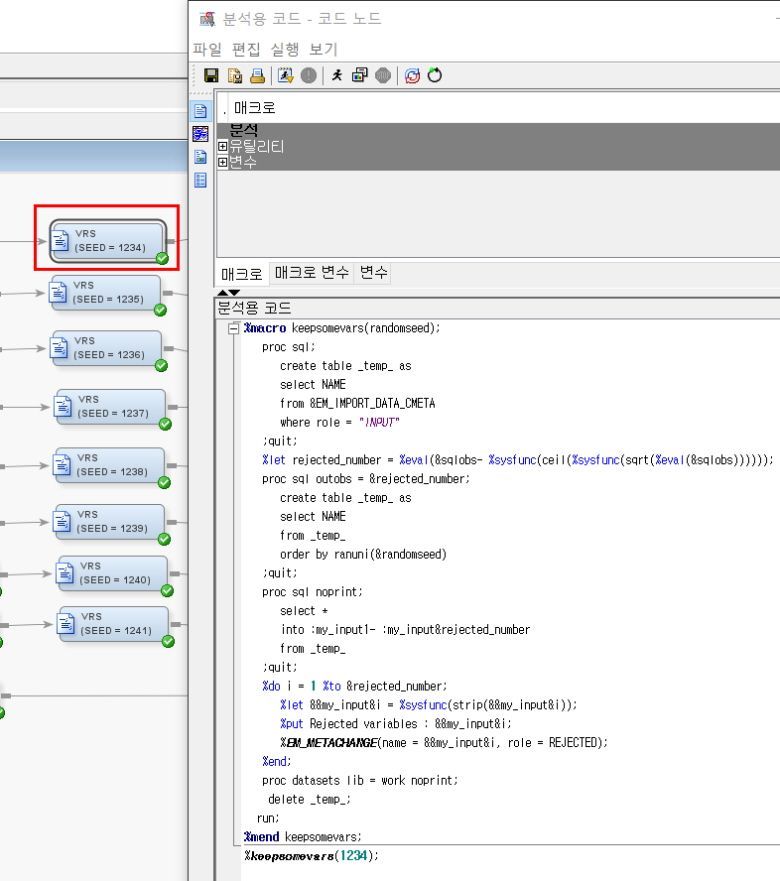
Task: Click the Print icon in toolbar
Action: [x=257, y=76]
